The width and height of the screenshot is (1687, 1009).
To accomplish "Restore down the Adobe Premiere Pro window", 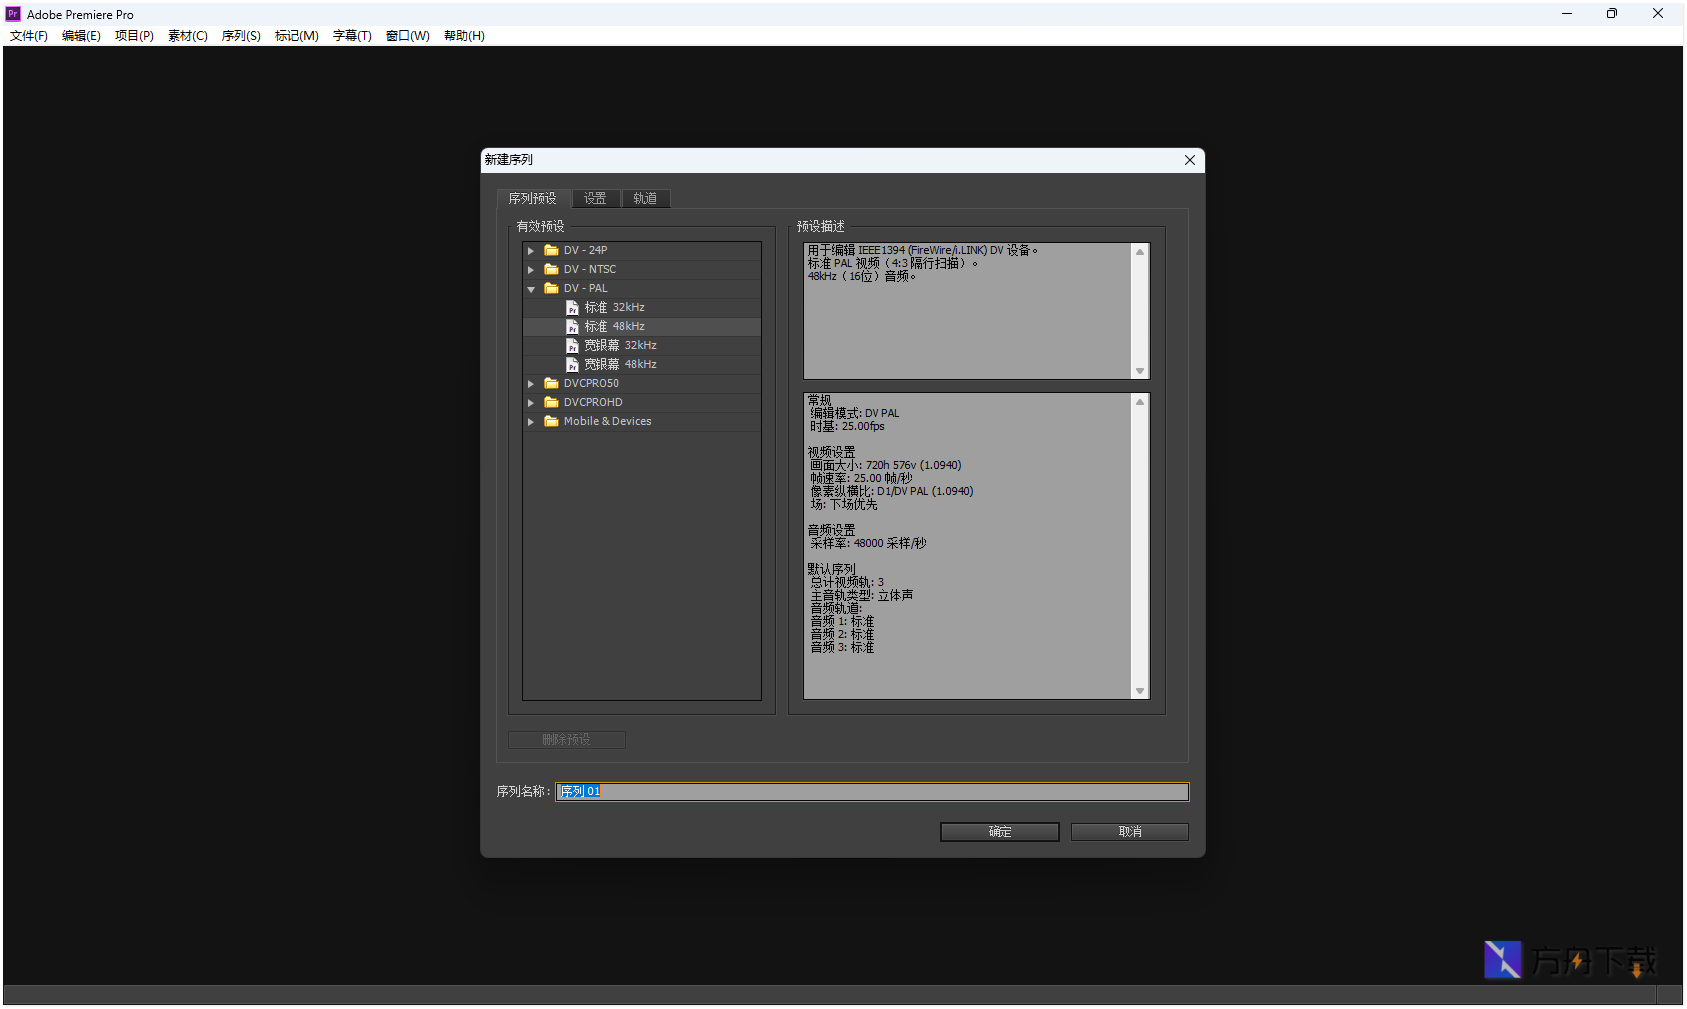I will 1612,14.
